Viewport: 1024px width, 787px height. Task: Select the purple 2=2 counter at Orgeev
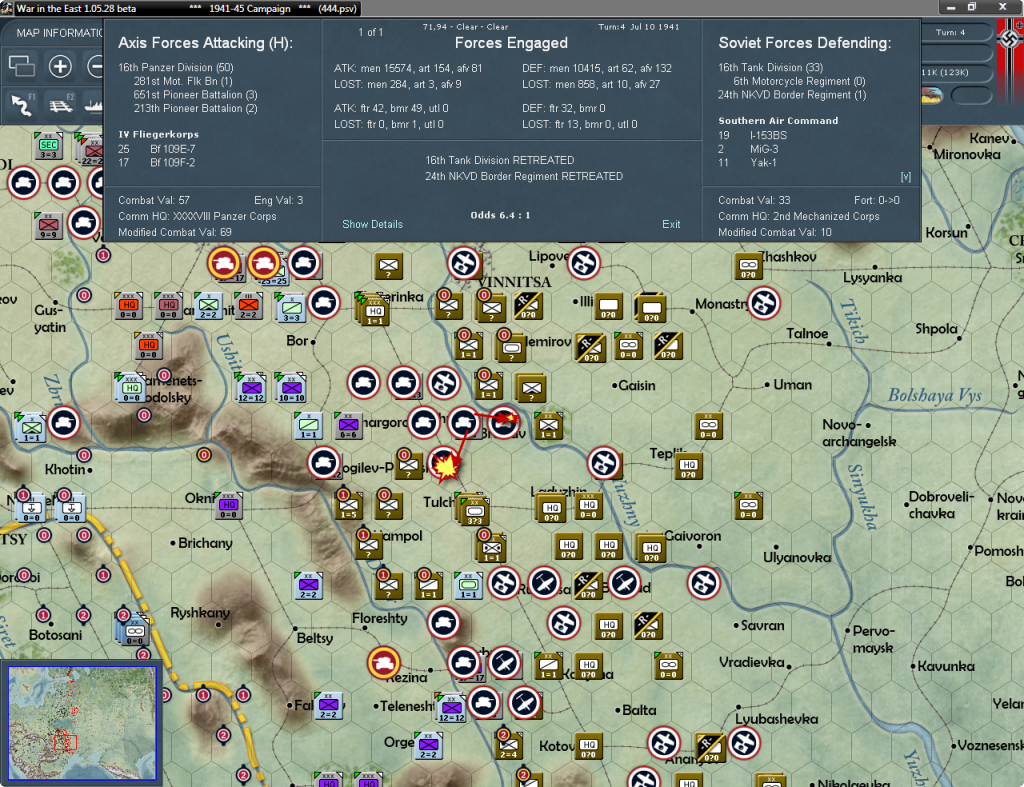(x=428, y=746)
